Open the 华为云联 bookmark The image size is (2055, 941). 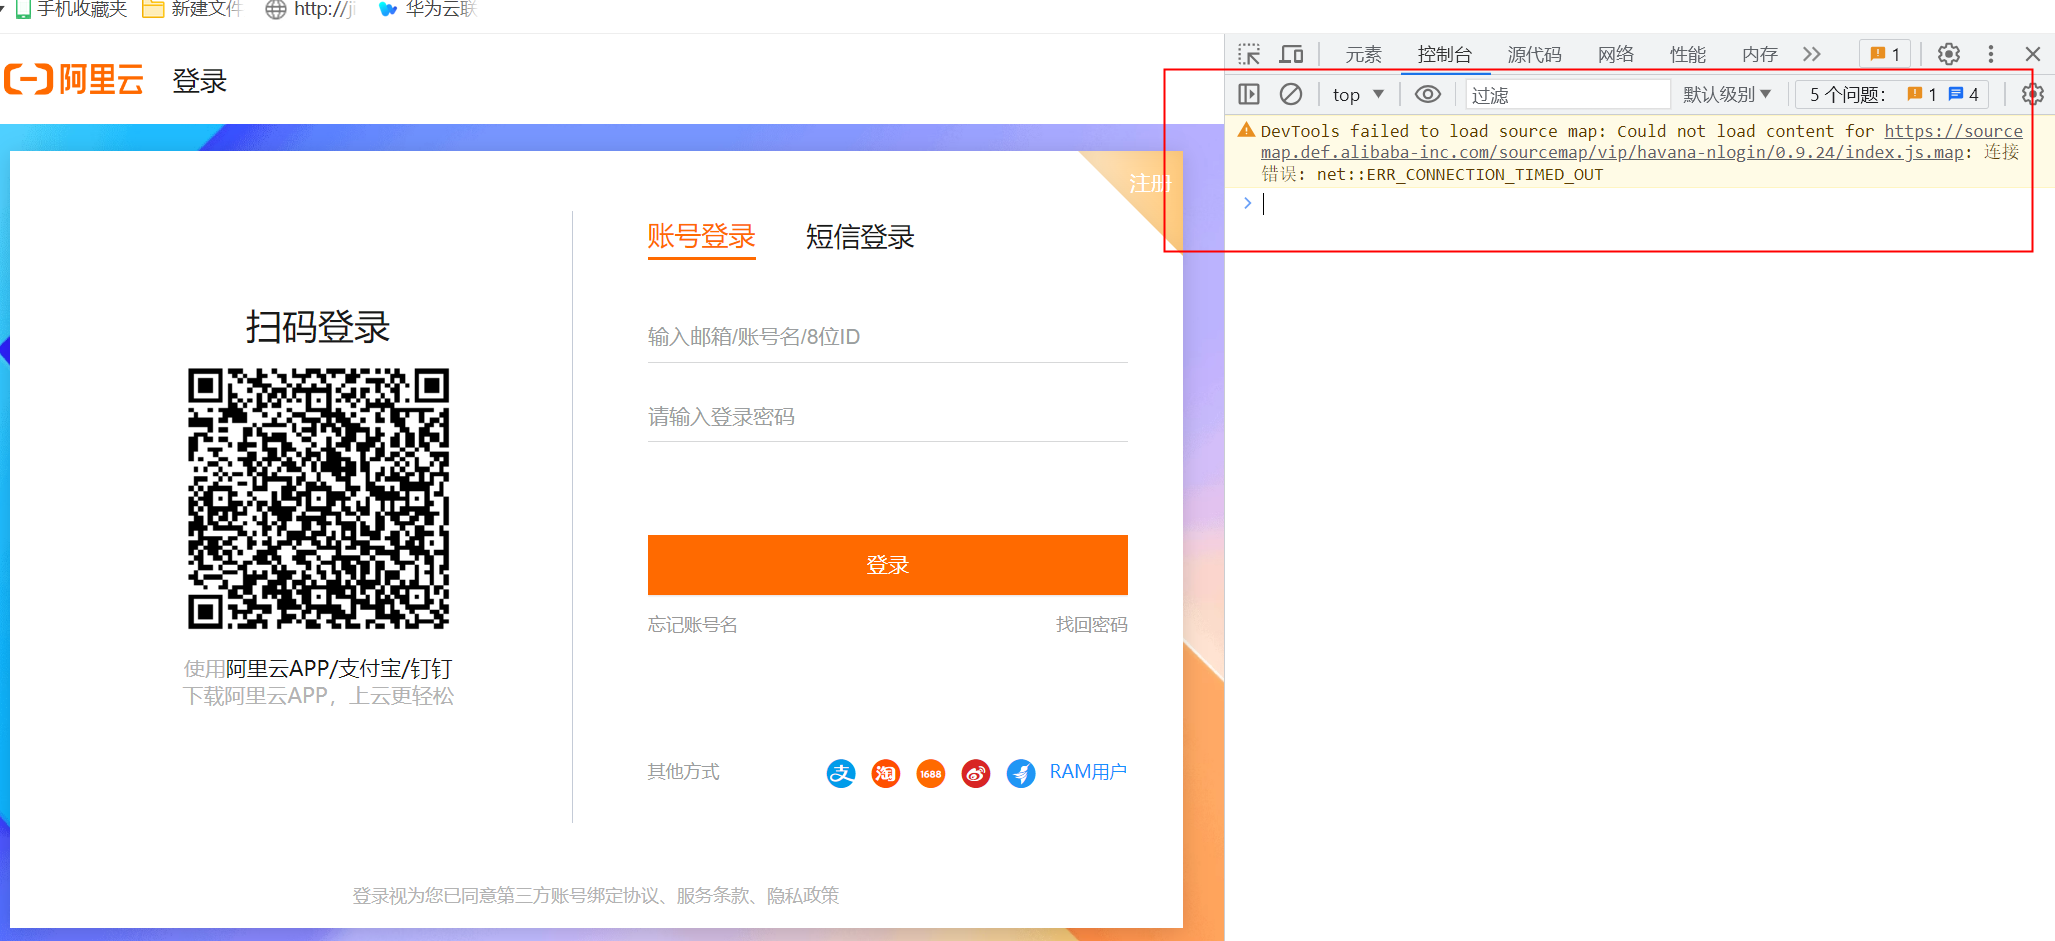[x=428, y=9]
